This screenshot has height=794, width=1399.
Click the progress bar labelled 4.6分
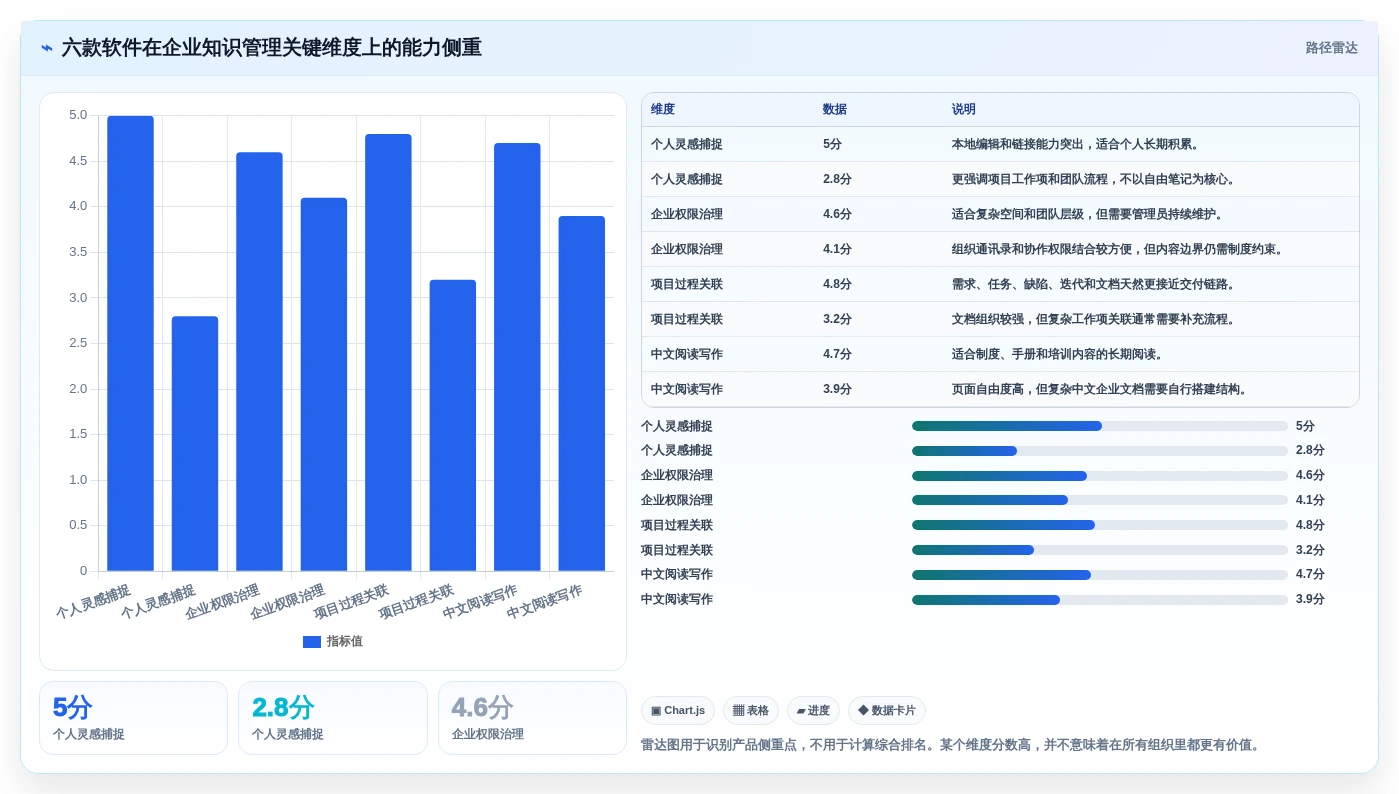1100,476
